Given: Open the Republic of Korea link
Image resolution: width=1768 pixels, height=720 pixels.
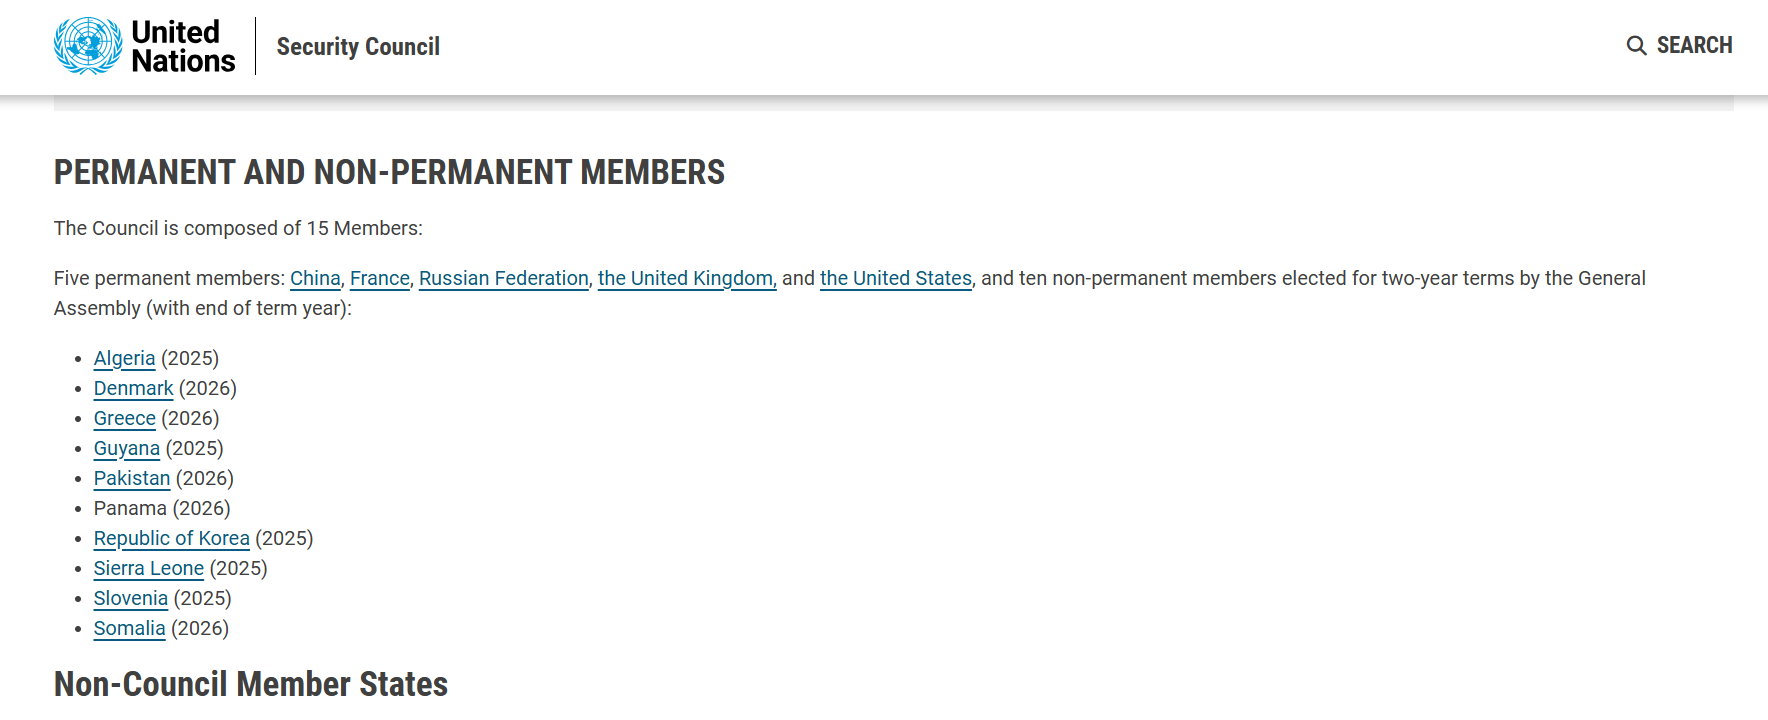Looking at the screenshot, I should [171, 538].
